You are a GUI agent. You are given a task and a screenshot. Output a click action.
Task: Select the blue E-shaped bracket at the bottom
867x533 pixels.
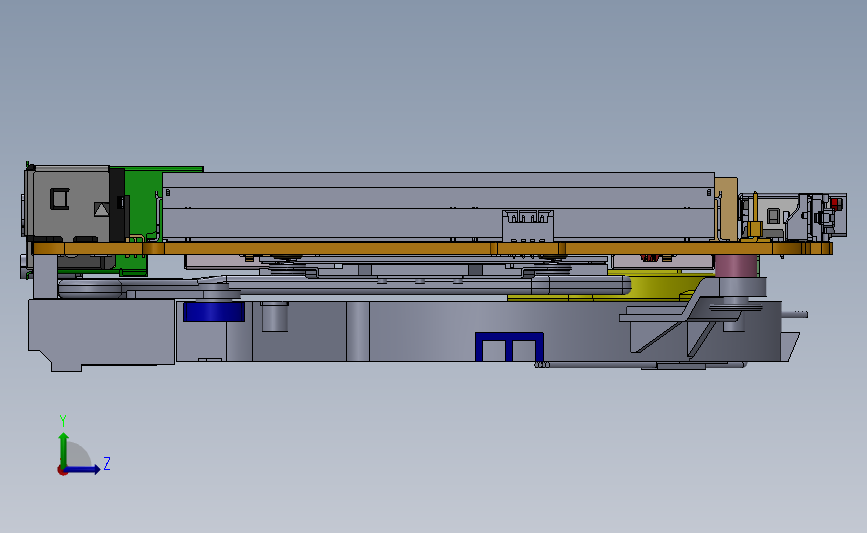pyautogui.click(x=509, y=347)
